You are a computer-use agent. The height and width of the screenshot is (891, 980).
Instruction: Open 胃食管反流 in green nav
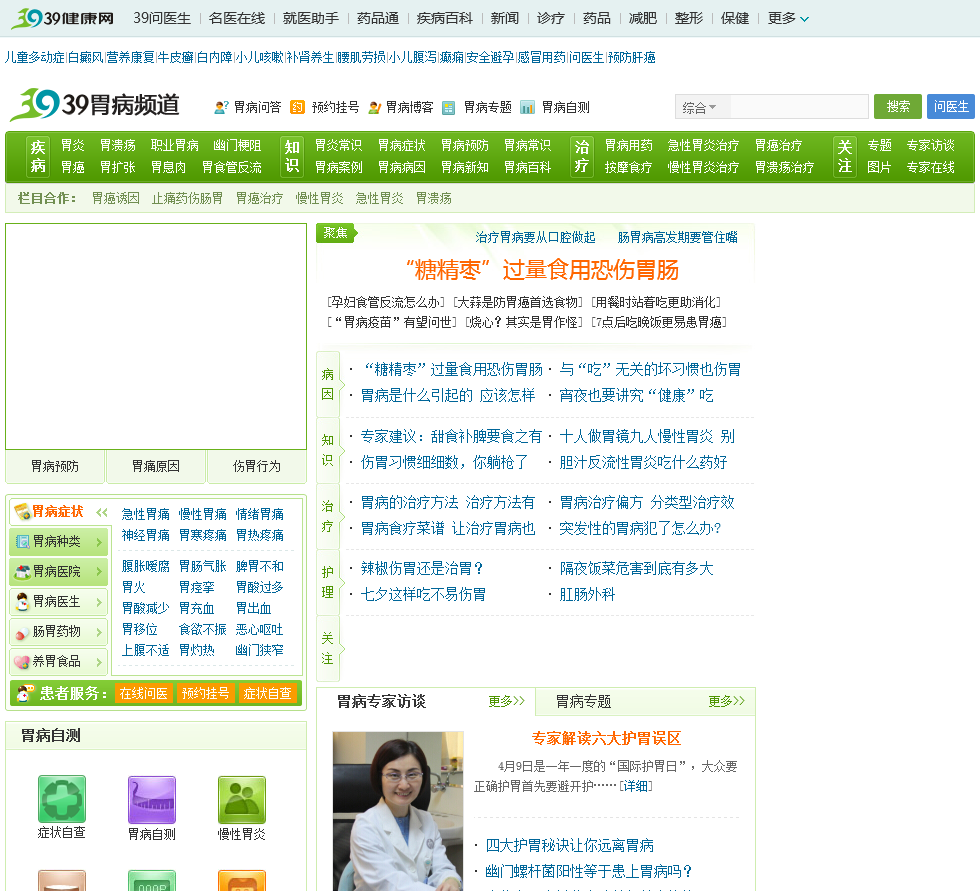coord(232,167)
